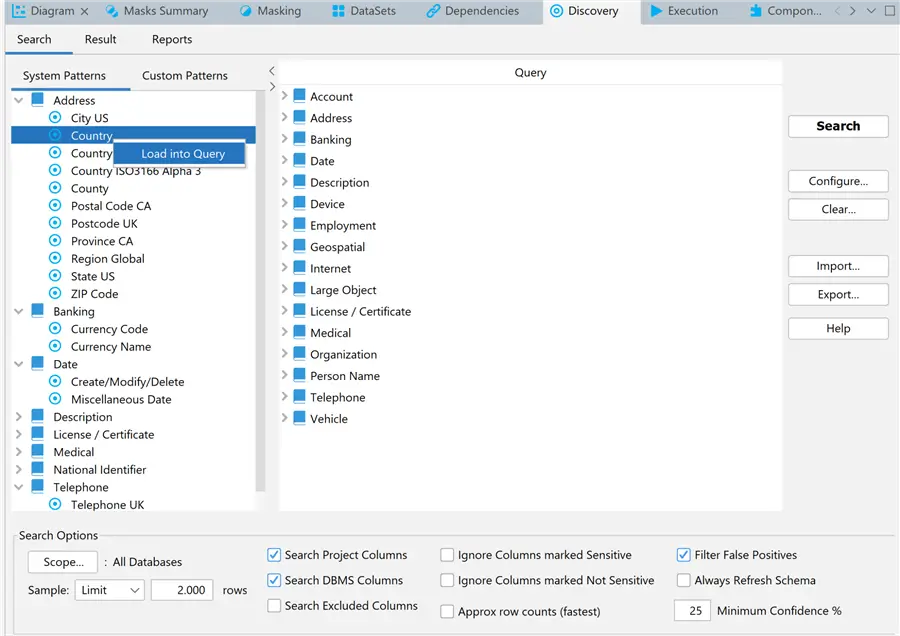Switch to the Masks Summary tab
900x636 pixels.
click(157, 11)
